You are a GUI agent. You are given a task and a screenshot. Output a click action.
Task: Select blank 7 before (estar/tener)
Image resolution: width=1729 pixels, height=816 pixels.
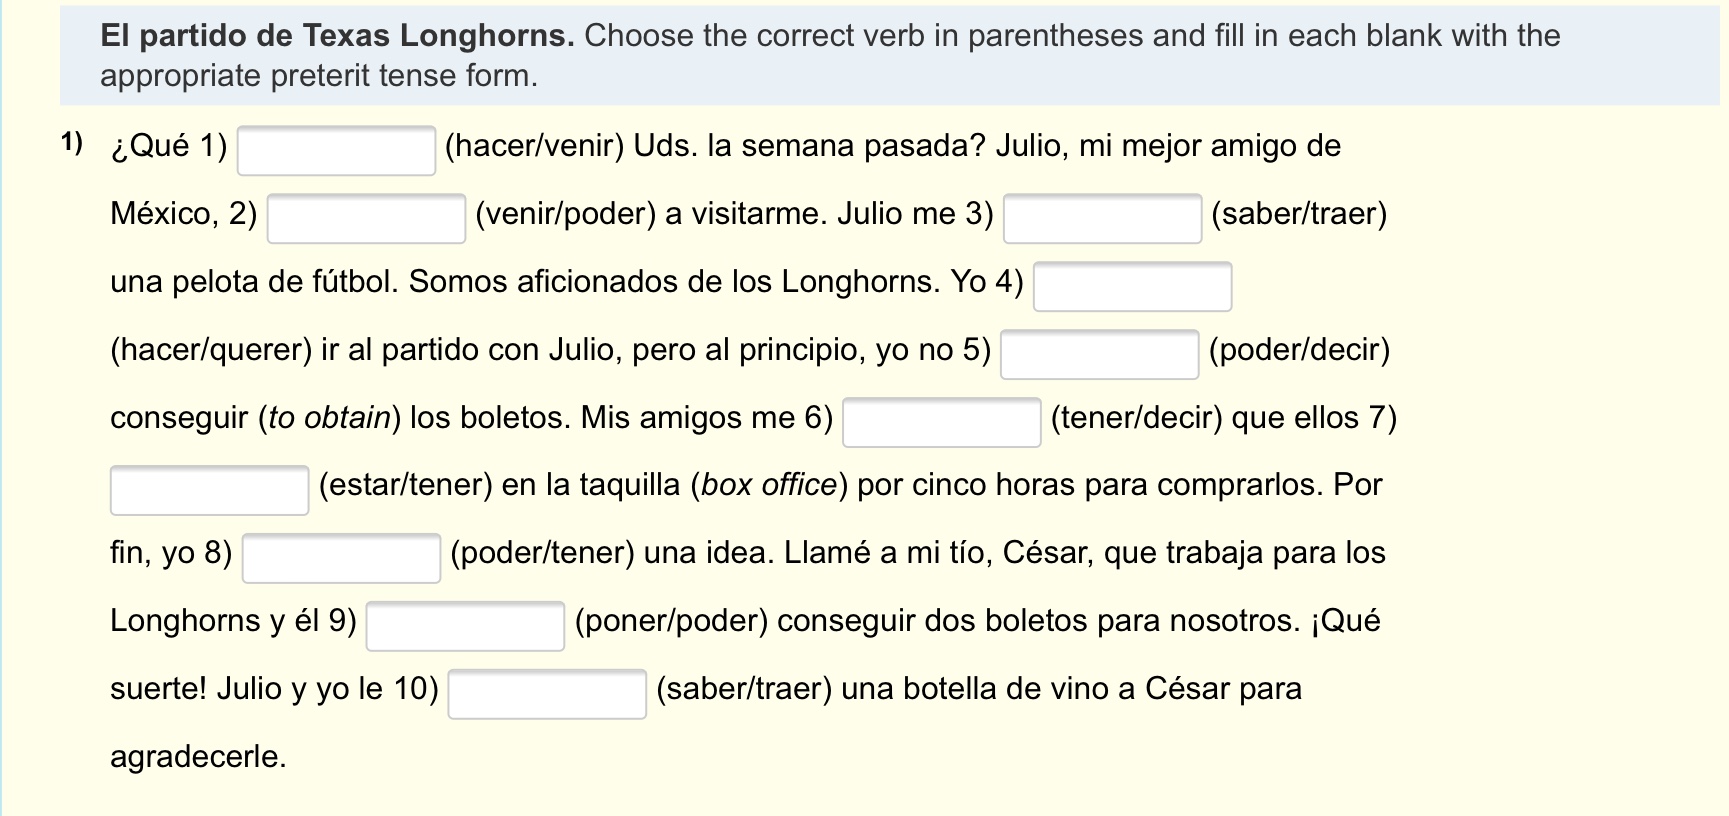pyautogui.click(x=209, y=490)
